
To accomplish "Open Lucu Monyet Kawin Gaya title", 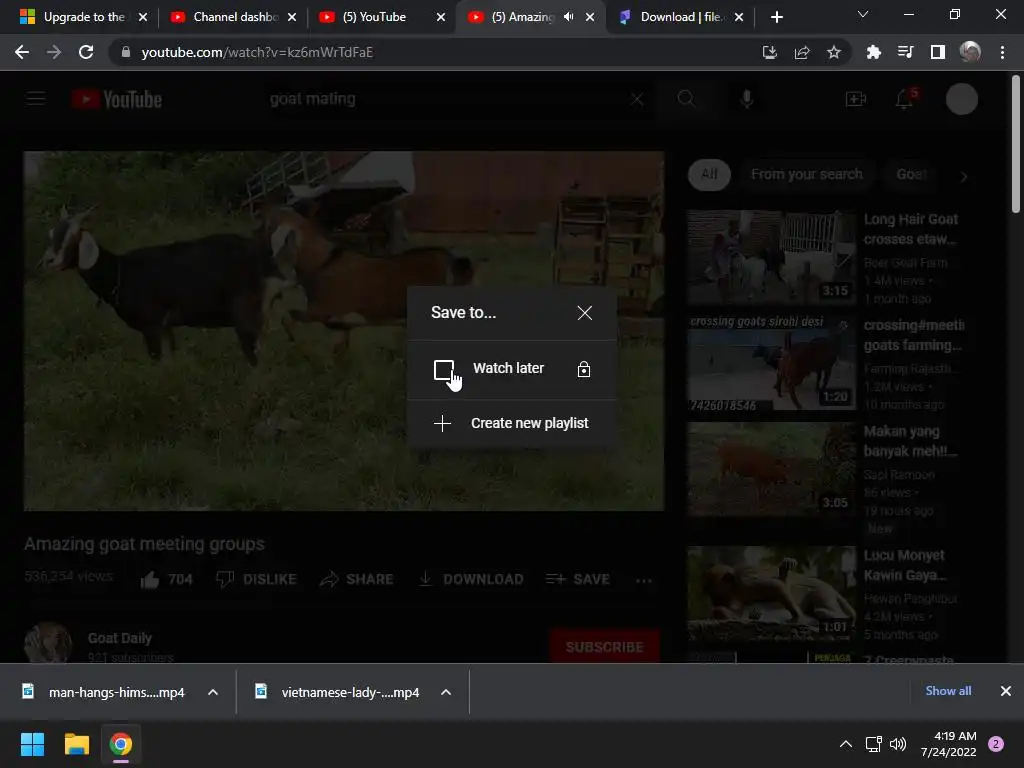I will point(904,565).
